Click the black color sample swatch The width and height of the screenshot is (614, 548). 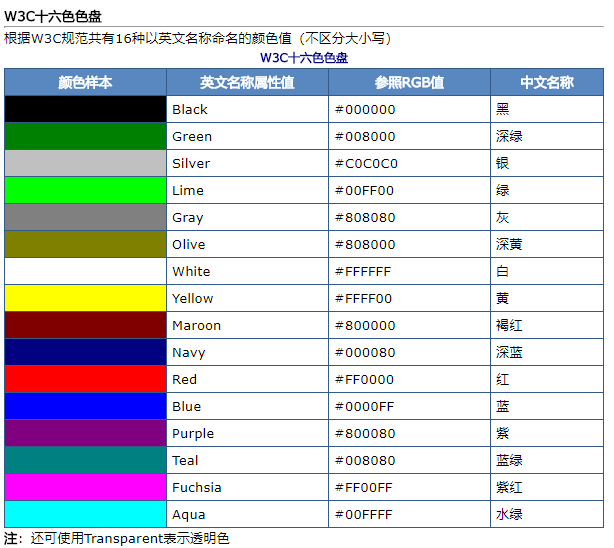86,109
